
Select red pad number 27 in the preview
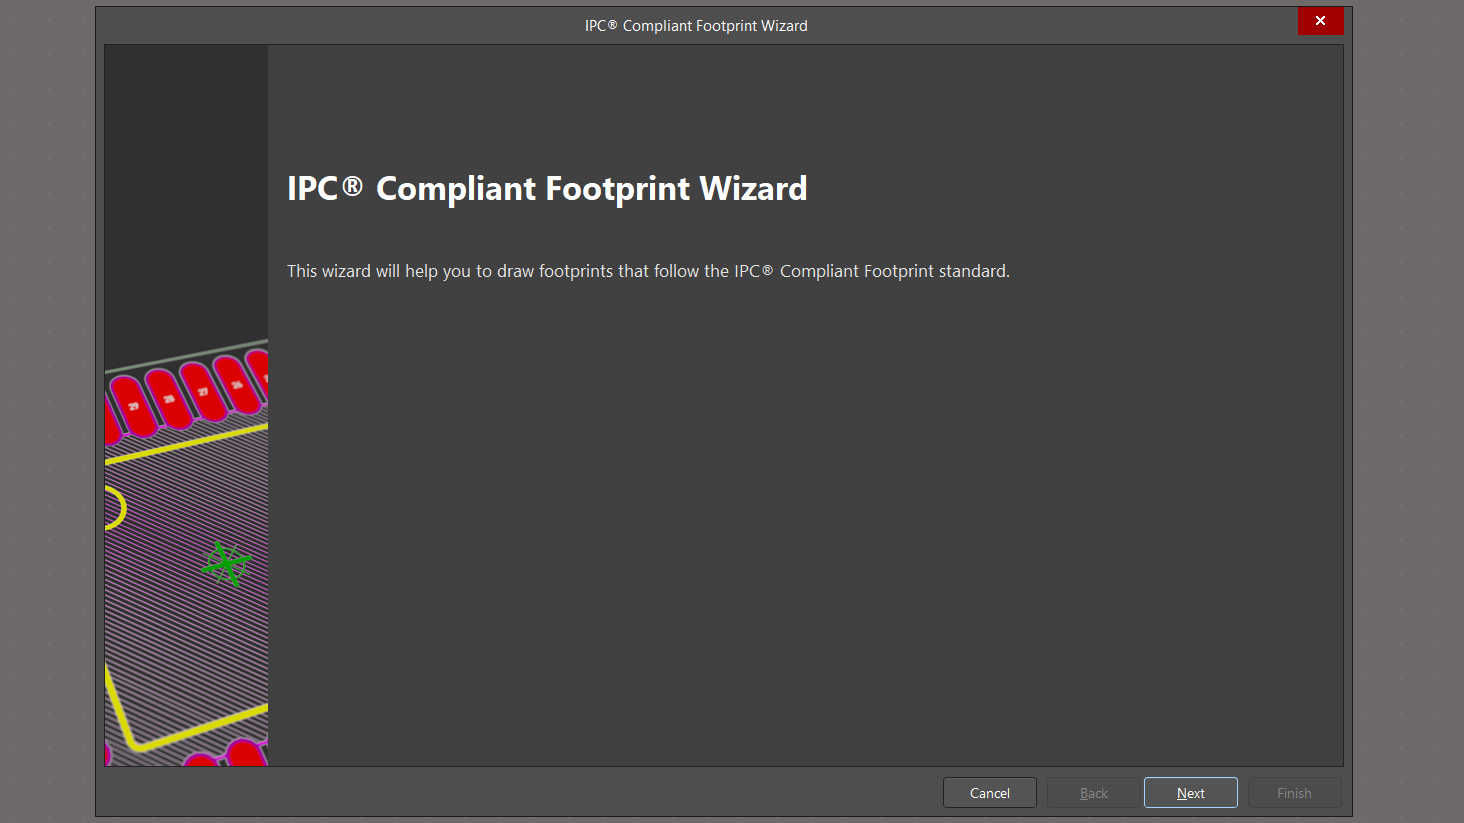(x=203, y=391)
